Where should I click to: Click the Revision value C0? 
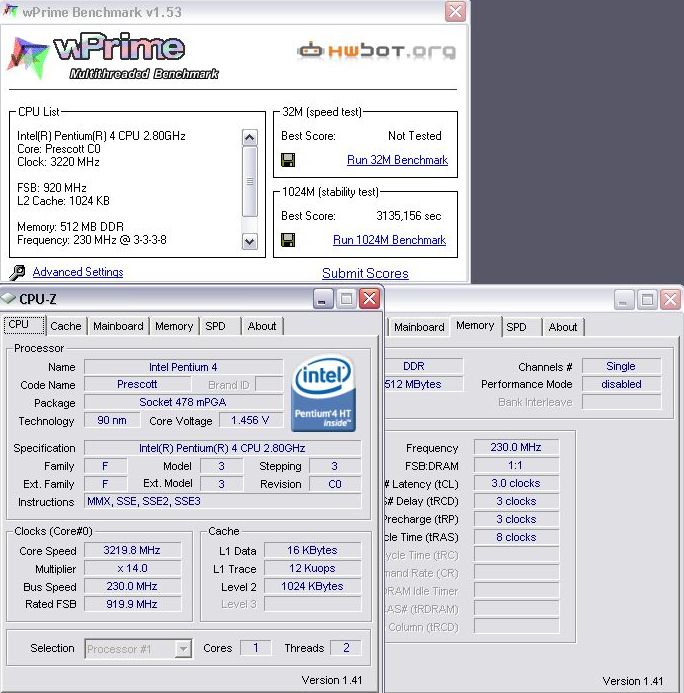[x=335, y=484]
